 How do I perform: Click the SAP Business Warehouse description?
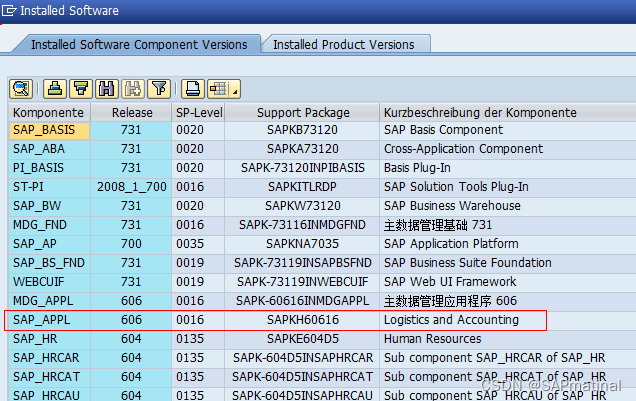tap(452, 206)
